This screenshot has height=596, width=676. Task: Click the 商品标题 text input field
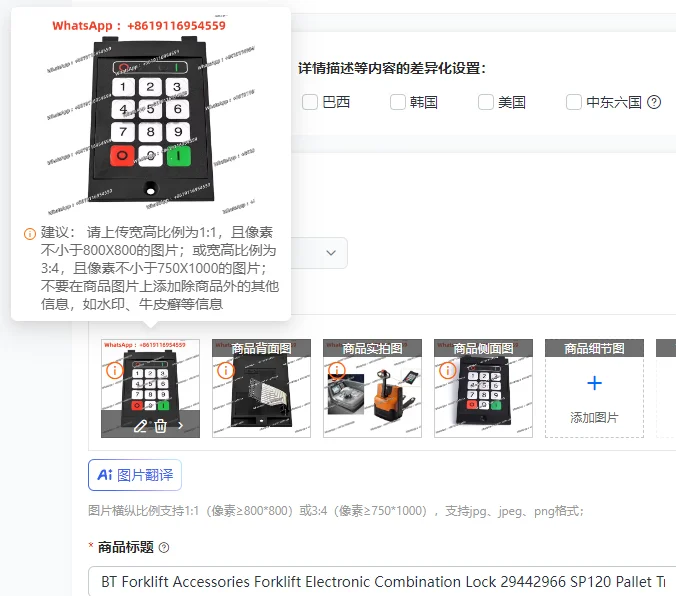point(382,581)
